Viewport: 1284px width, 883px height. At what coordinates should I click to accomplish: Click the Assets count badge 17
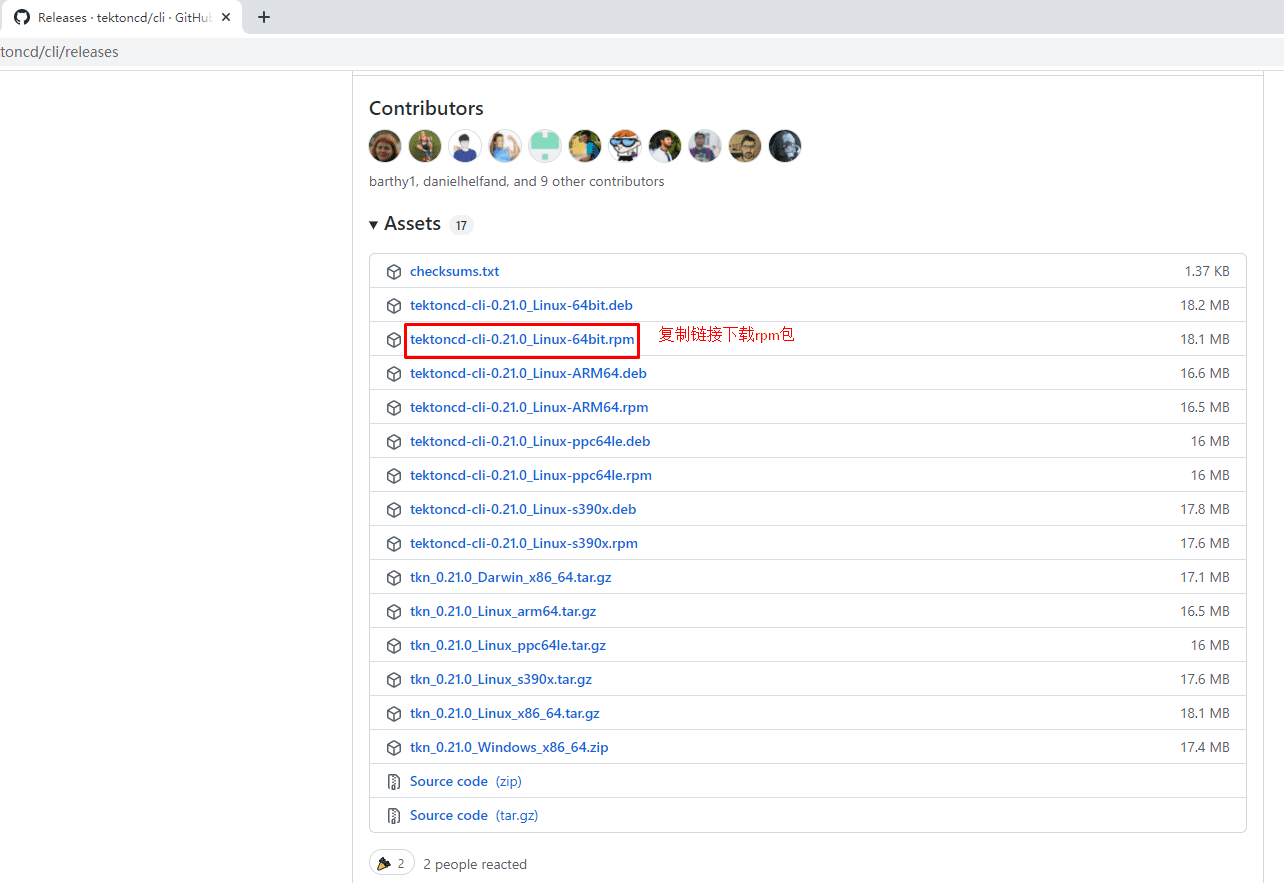pos(461,225)
